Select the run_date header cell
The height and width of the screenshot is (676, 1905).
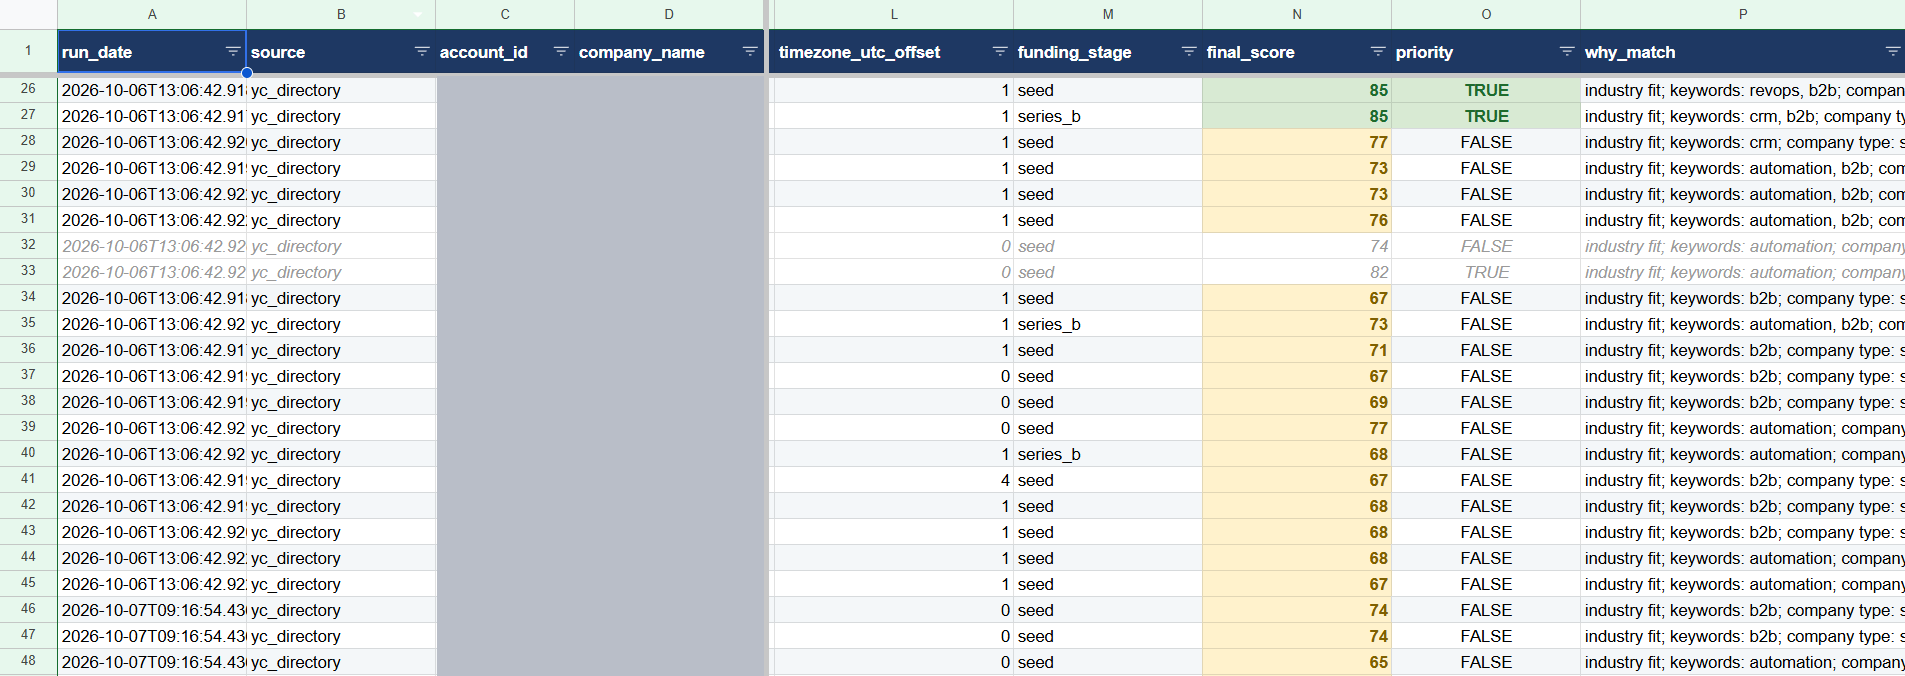click(152, 52)
